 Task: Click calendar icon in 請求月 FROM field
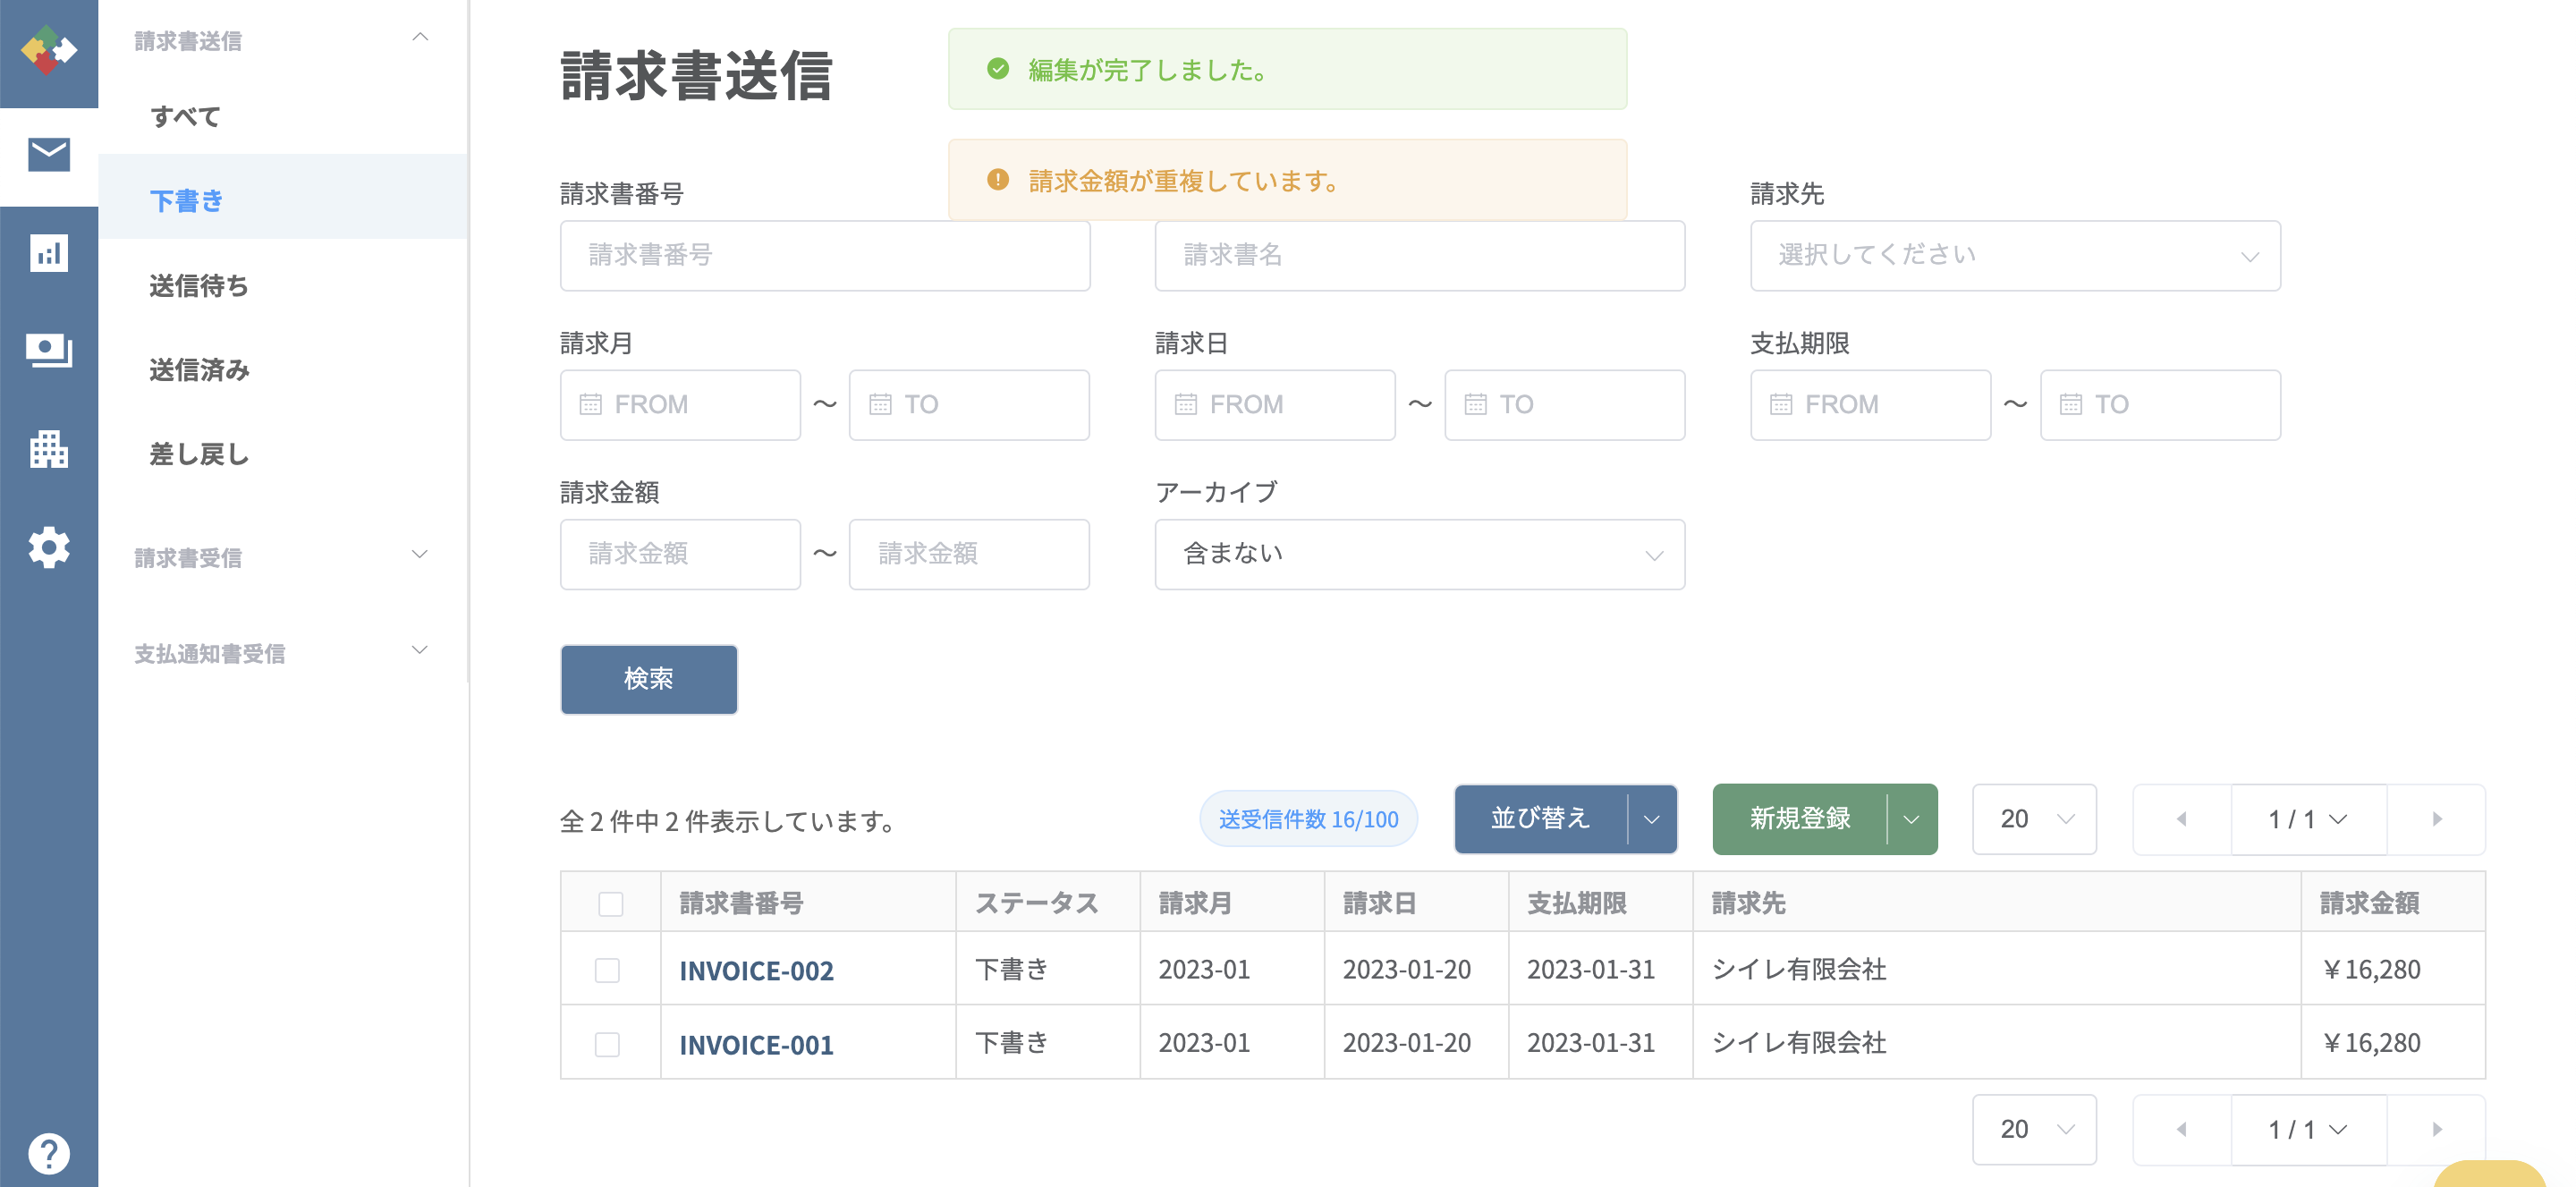(x=590, y=404)
